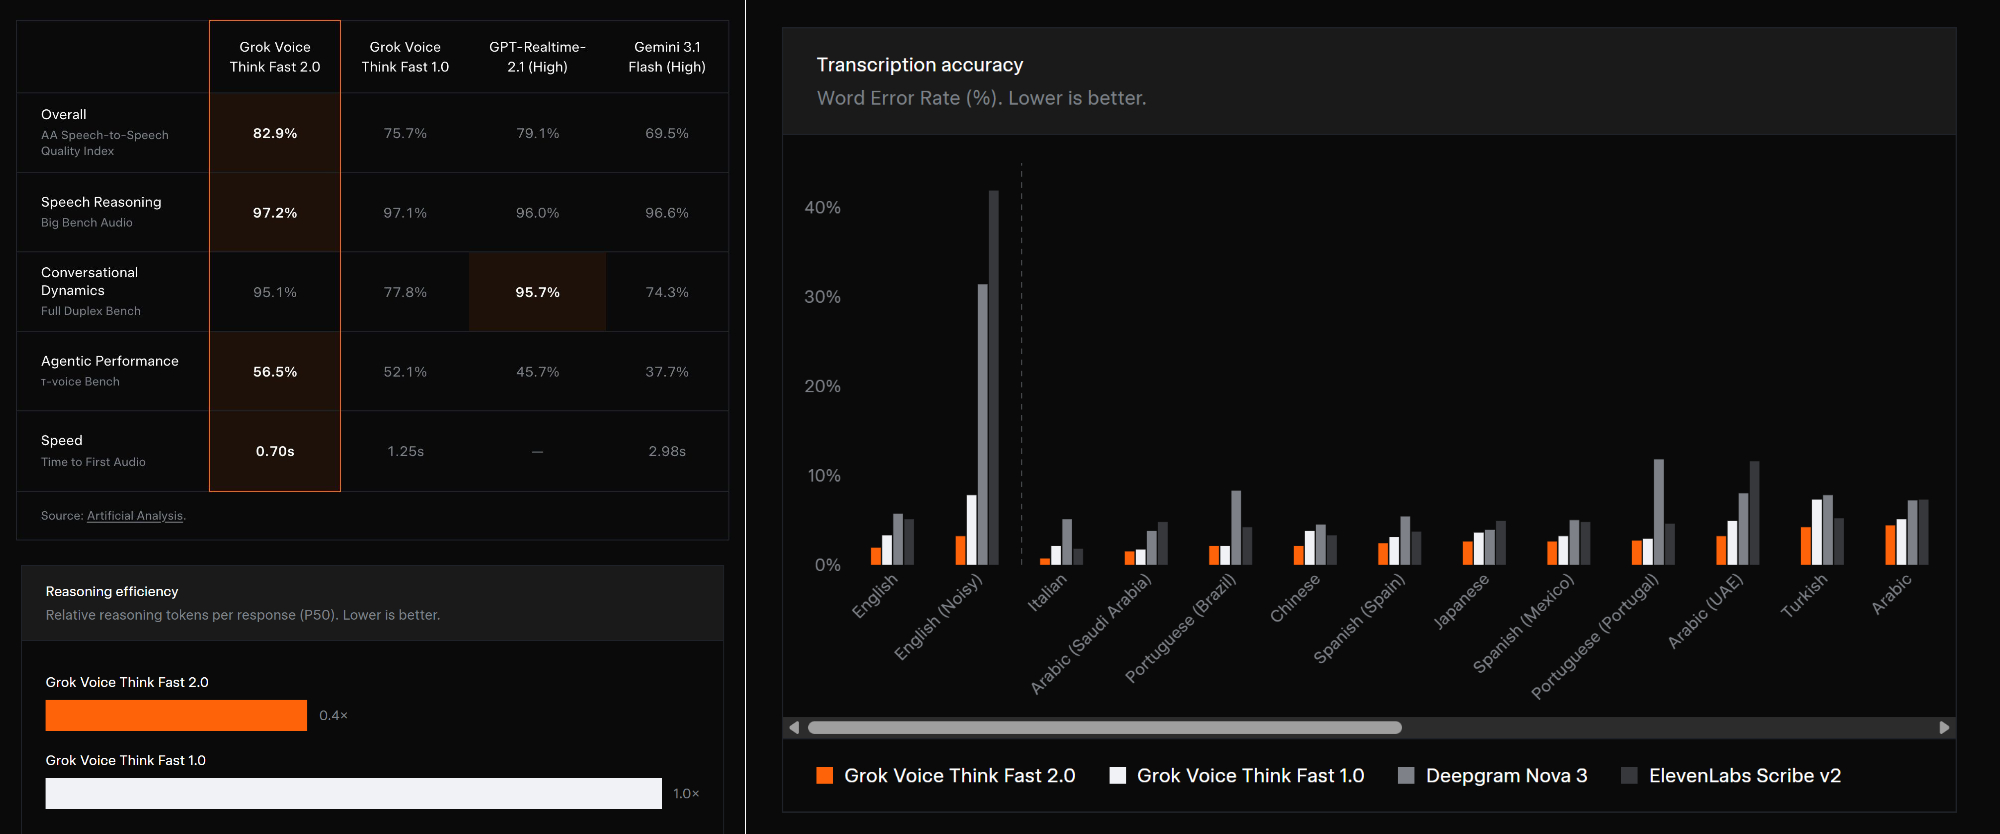Click the grey Deepgram Nova 3 legend swatch
The width and height of the screenshot is (2000, 834).
1406,776
